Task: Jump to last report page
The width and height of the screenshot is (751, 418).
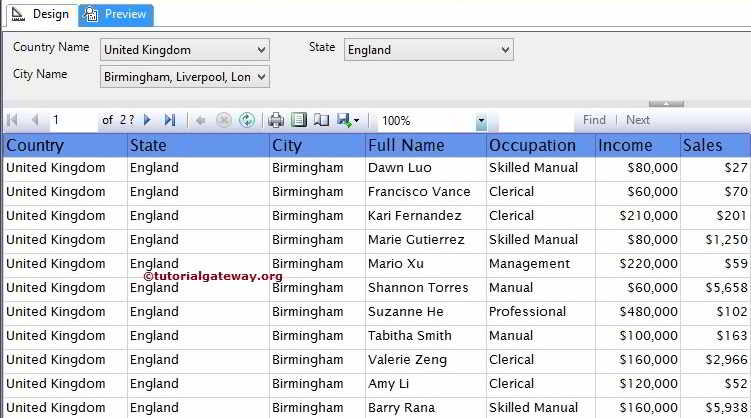Action: click(x=170, y=120)
